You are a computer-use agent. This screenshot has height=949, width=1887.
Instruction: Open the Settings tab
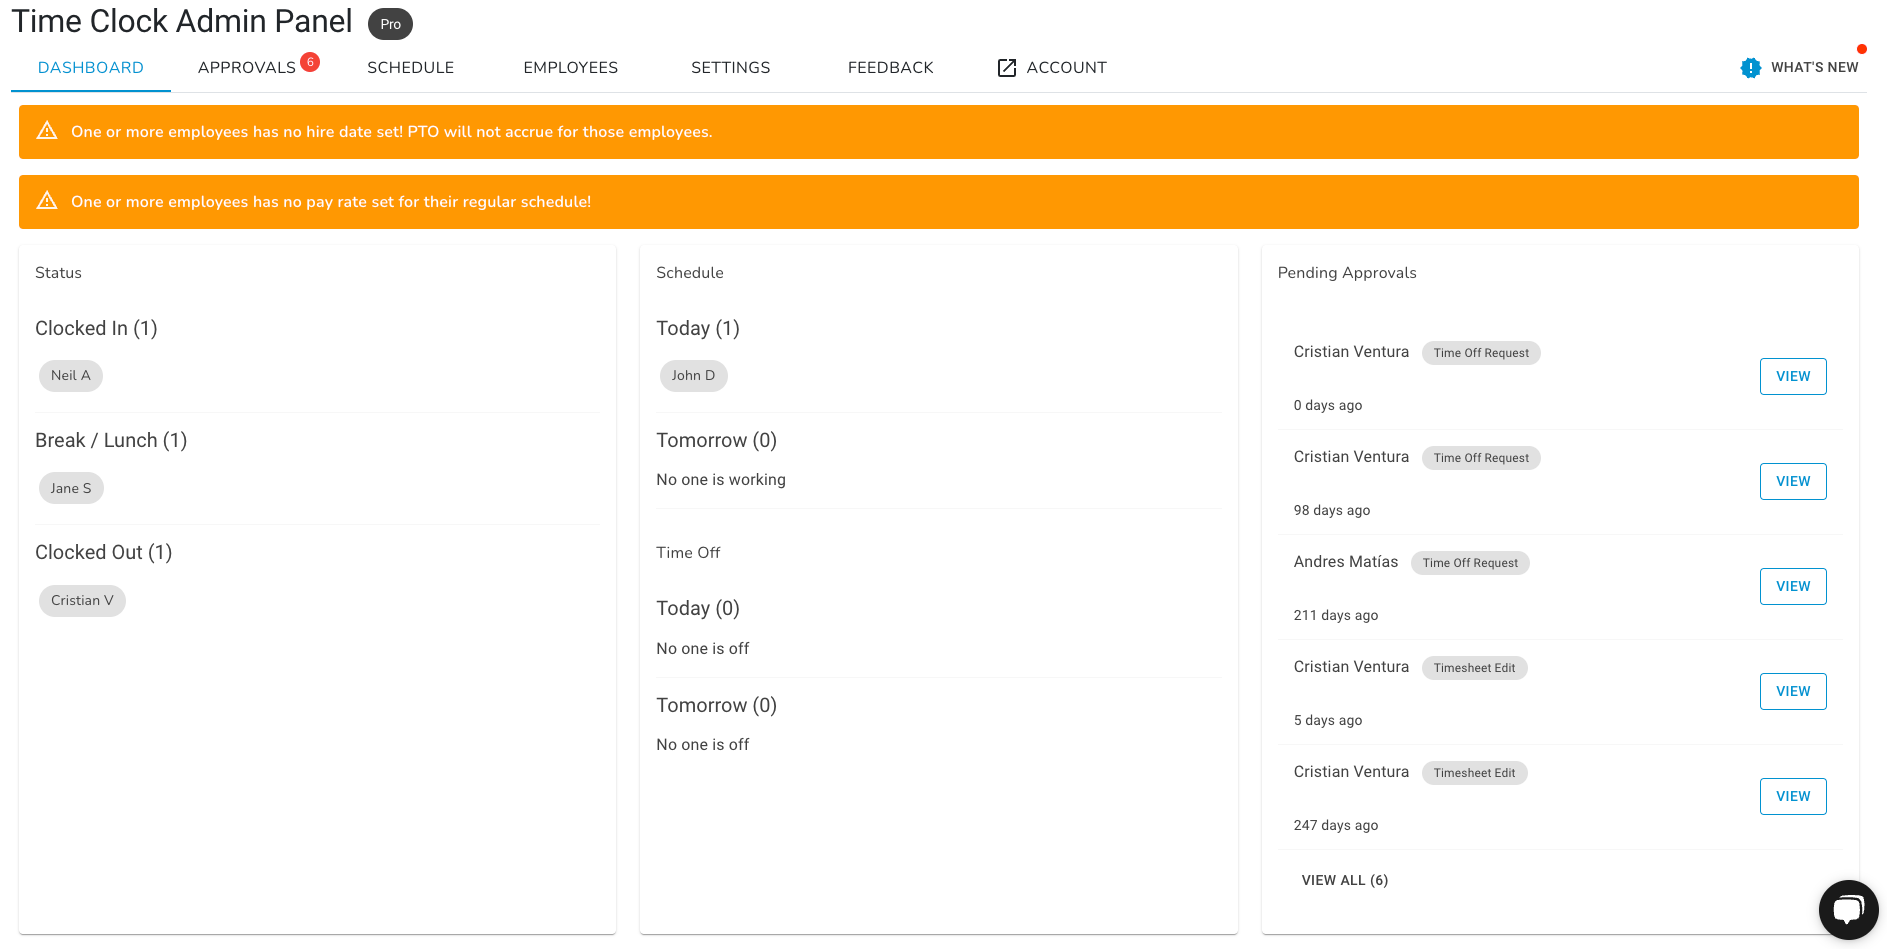pos(731,68)
